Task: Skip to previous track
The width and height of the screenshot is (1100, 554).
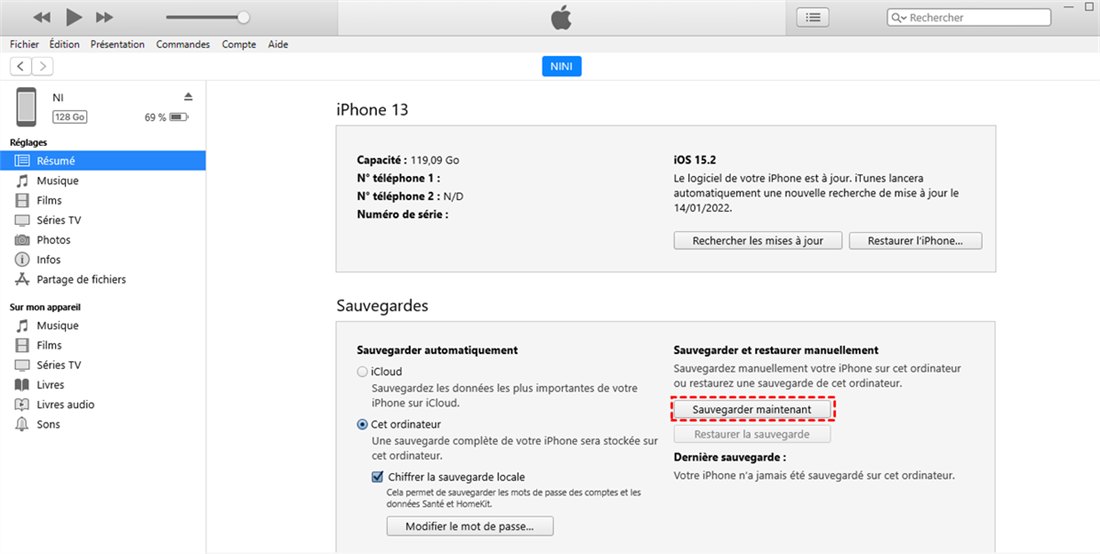Action: click(42, 17)
